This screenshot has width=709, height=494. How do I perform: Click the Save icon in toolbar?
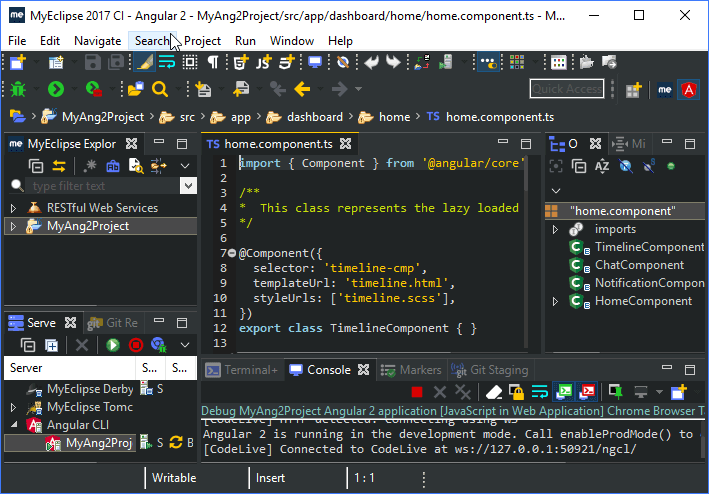93,62
